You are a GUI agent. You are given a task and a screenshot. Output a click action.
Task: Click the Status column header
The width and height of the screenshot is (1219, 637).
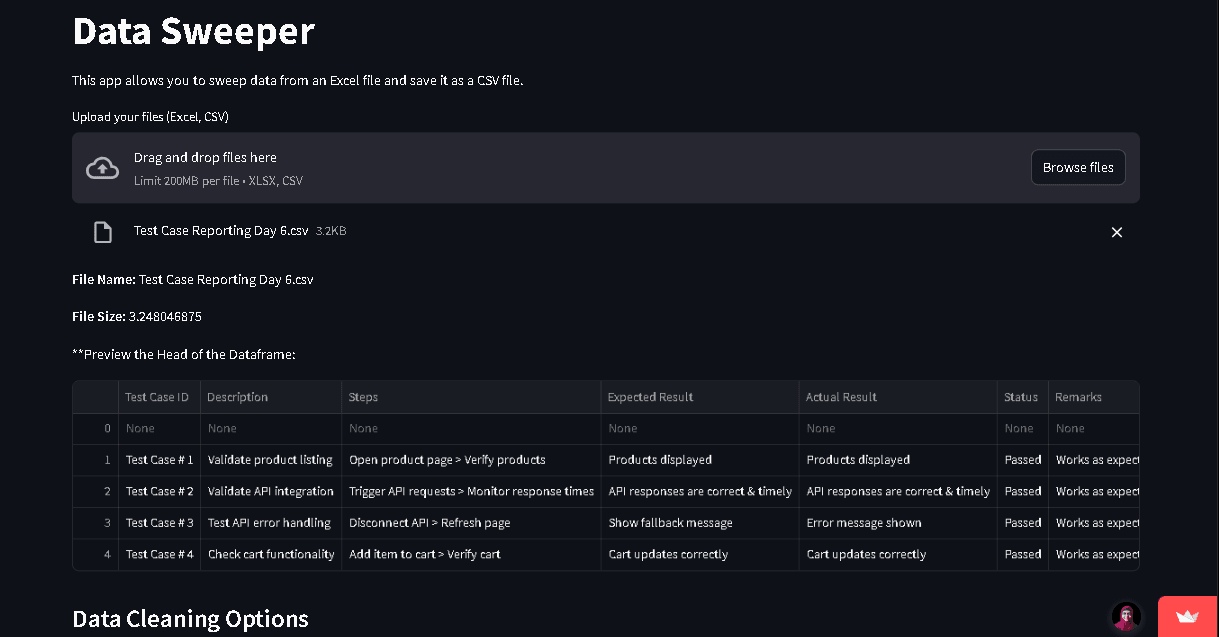(1022, 397)
